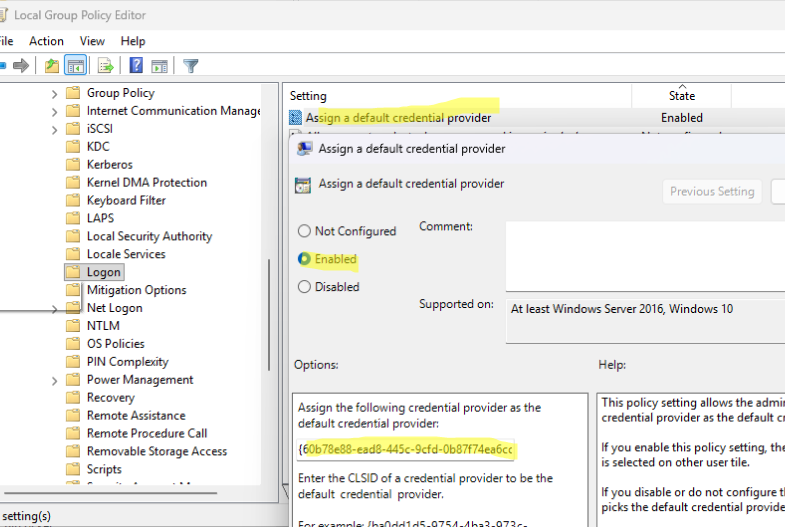Viewport: 785px width, 527px height.
Task: Click the credential provider CLSID text field
Action: pyautogui.click(x=406, y=449)
